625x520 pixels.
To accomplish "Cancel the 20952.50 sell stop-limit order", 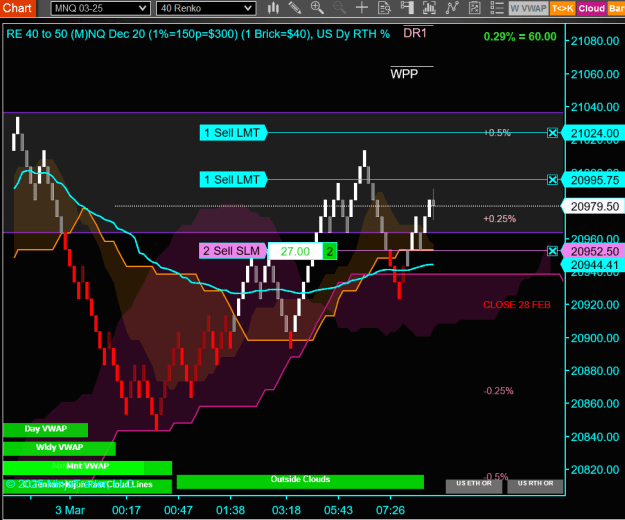I will [552, 251].
